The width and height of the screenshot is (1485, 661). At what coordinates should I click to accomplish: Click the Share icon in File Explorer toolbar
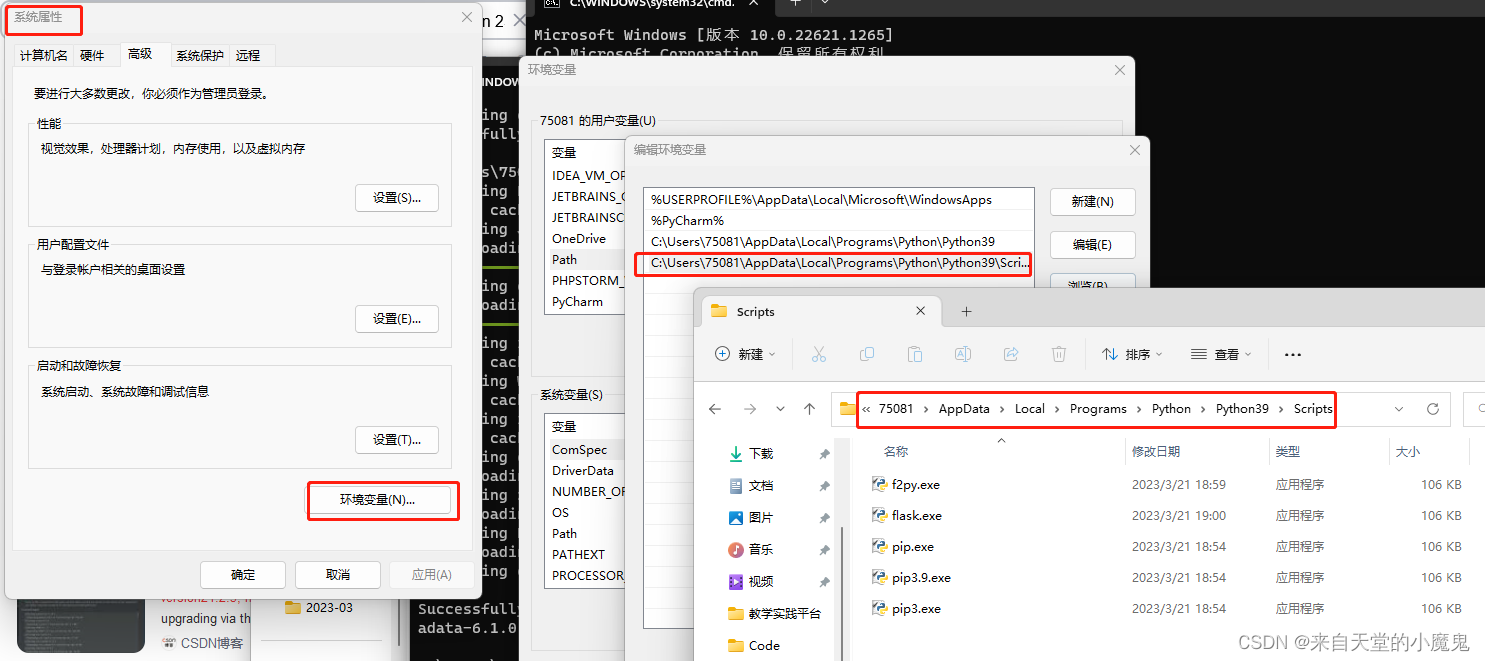pyautogui.click(x=1010, y=353)
